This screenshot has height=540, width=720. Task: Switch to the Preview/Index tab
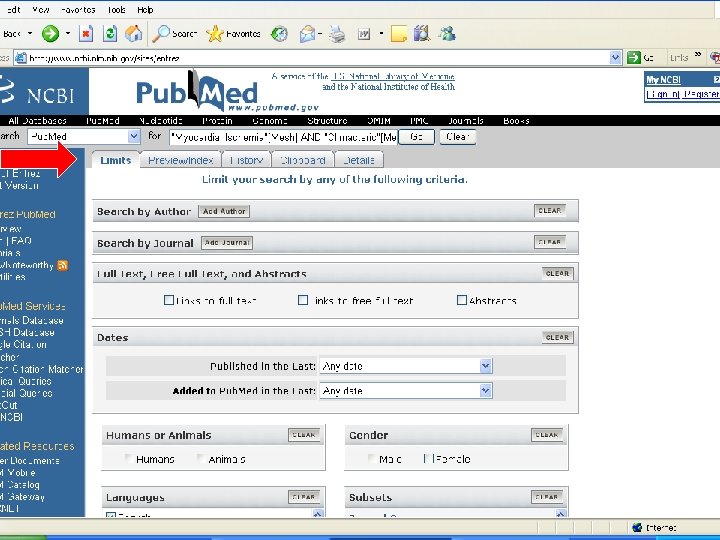[x=180, y=160]
